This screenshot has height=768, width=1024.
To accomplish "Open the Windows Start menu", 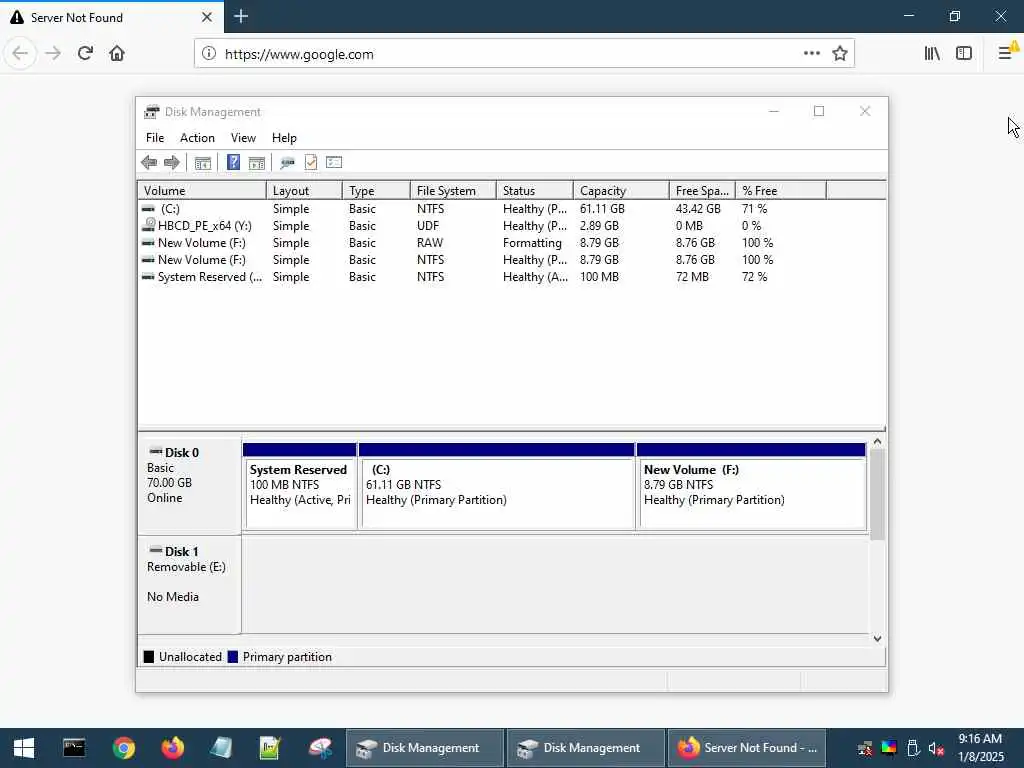I will click(24, 748).
